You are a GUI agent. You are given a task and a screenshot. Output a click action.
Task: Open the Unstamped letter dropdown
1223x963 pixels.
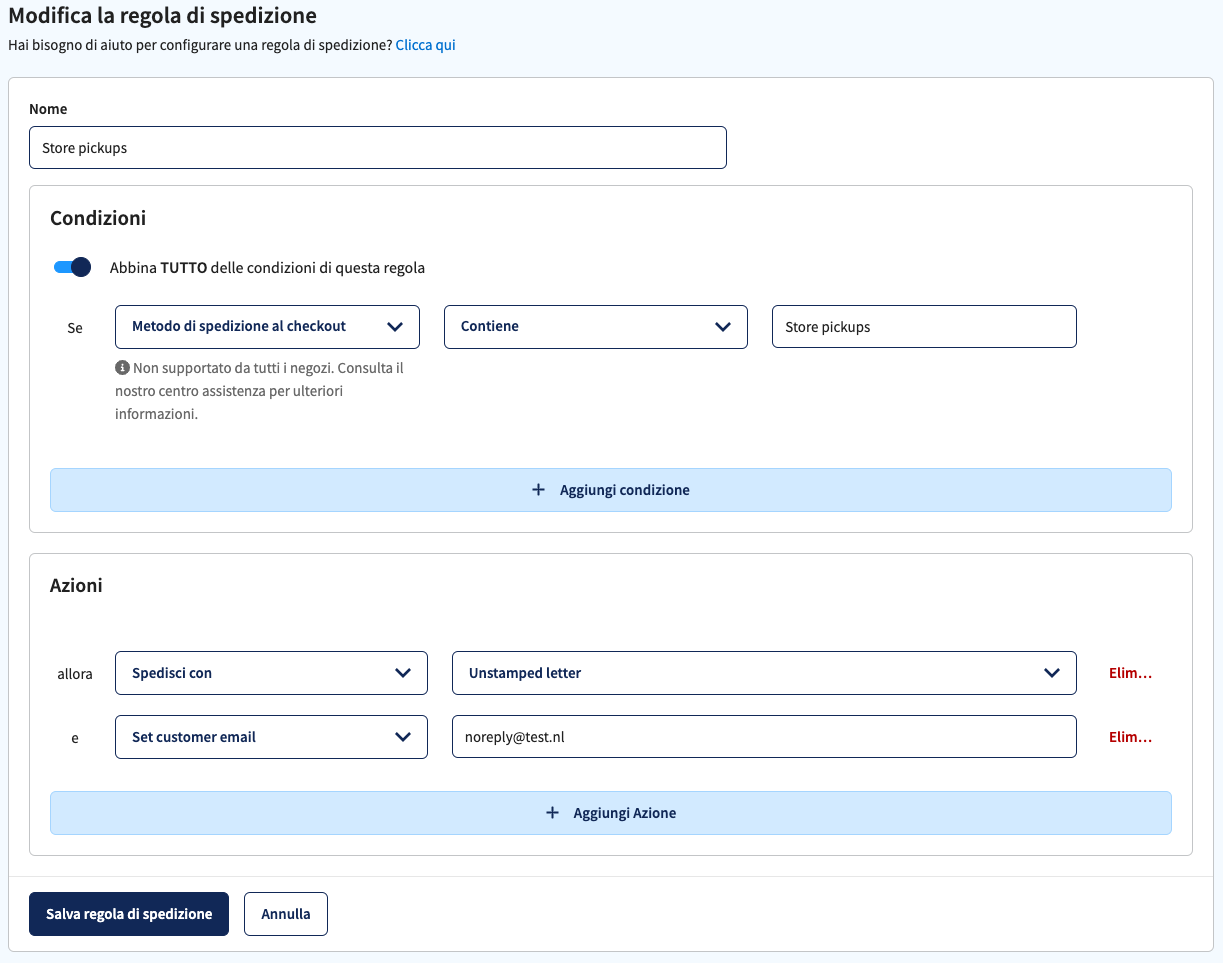pyautogui.click(x=764, y=673)
